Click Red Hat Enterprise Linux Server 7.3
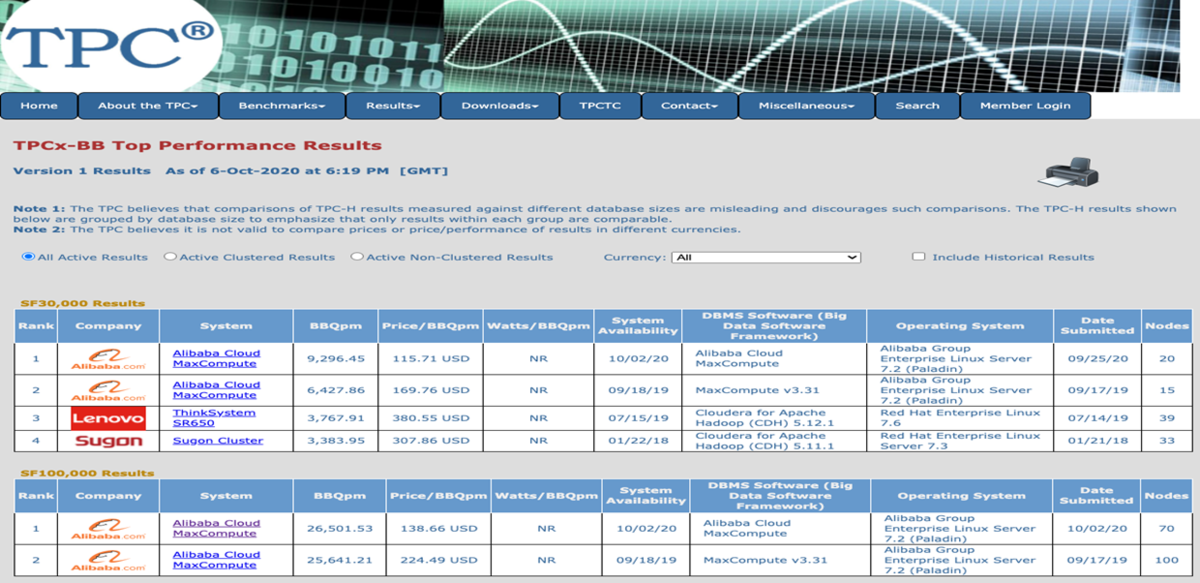 [x=960, y=441]
